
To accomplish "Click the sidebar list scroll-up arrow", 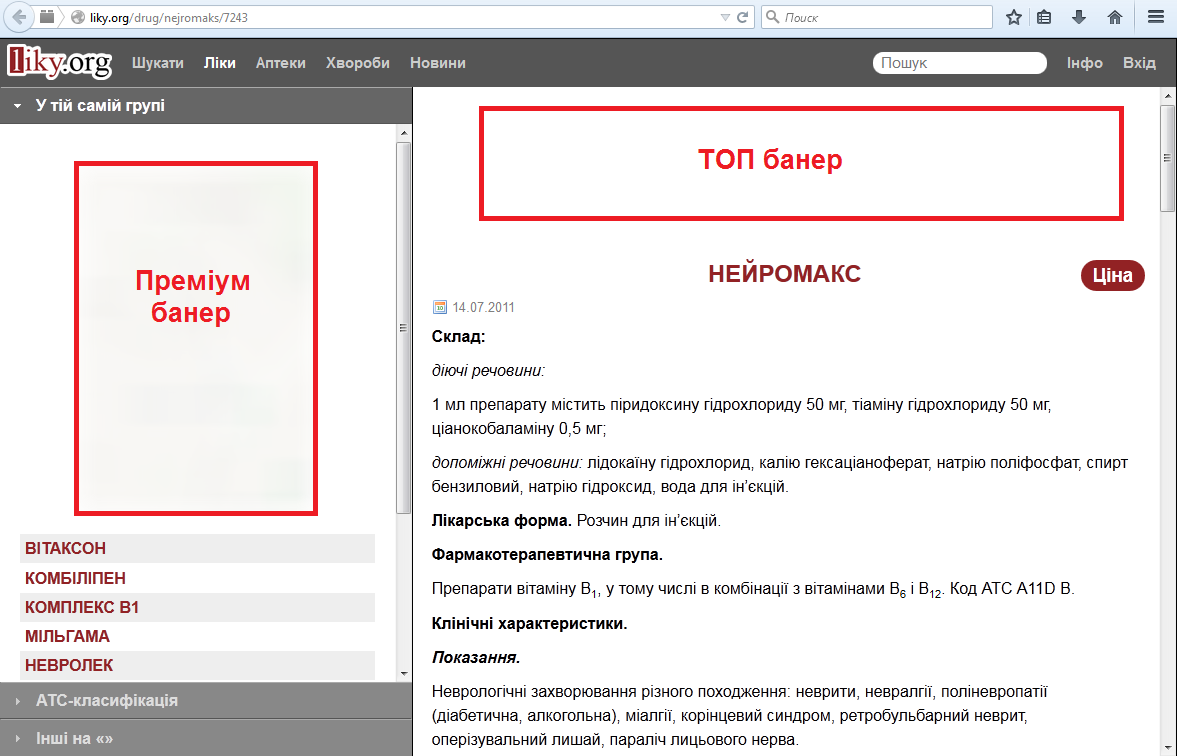I will (x=404, y=133).
